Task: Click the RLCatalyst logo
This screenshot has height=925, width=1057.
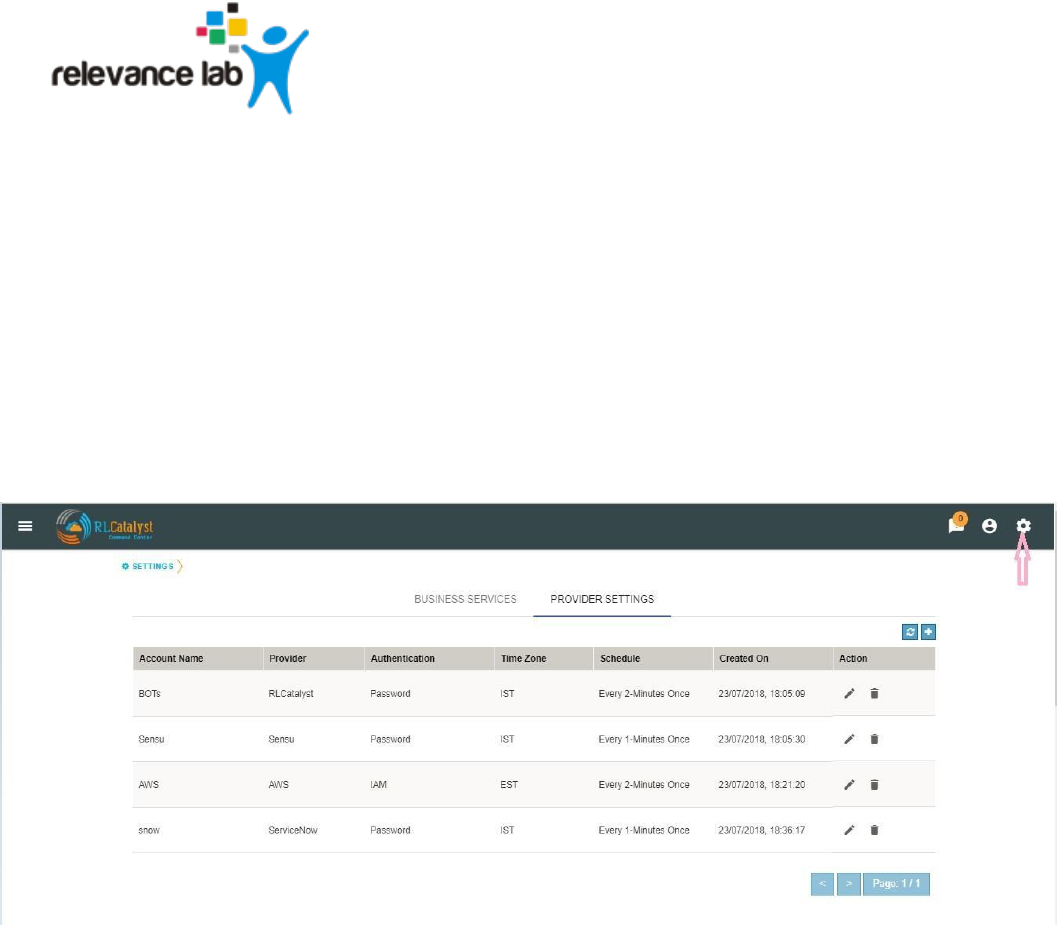Action: pyautogui.click(x=104, y=527)
